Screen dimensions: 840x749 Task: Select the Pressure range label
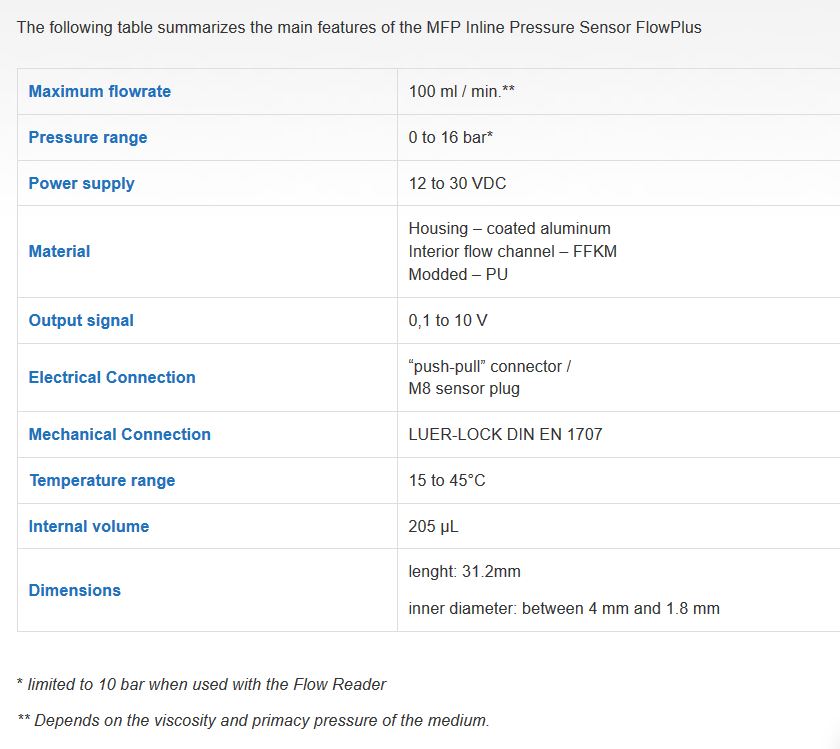[88, 137]
